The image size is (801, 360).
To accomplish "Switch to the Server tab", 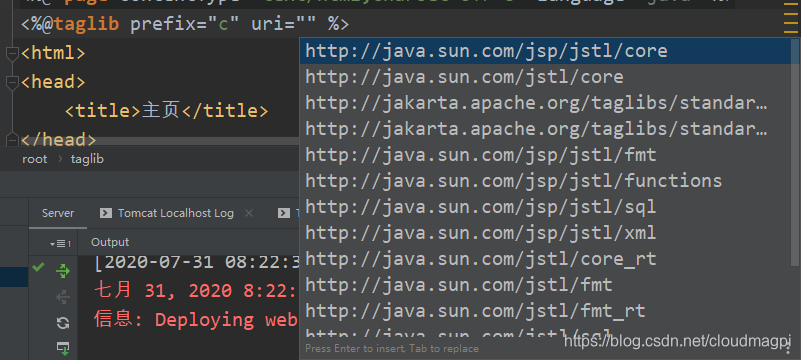I will [x=58, y=213].
